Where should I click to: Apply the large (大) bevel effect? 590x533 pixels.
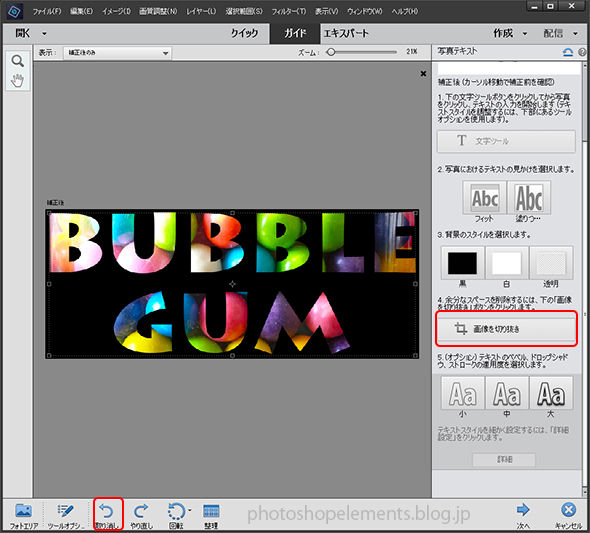click(551, 393)
